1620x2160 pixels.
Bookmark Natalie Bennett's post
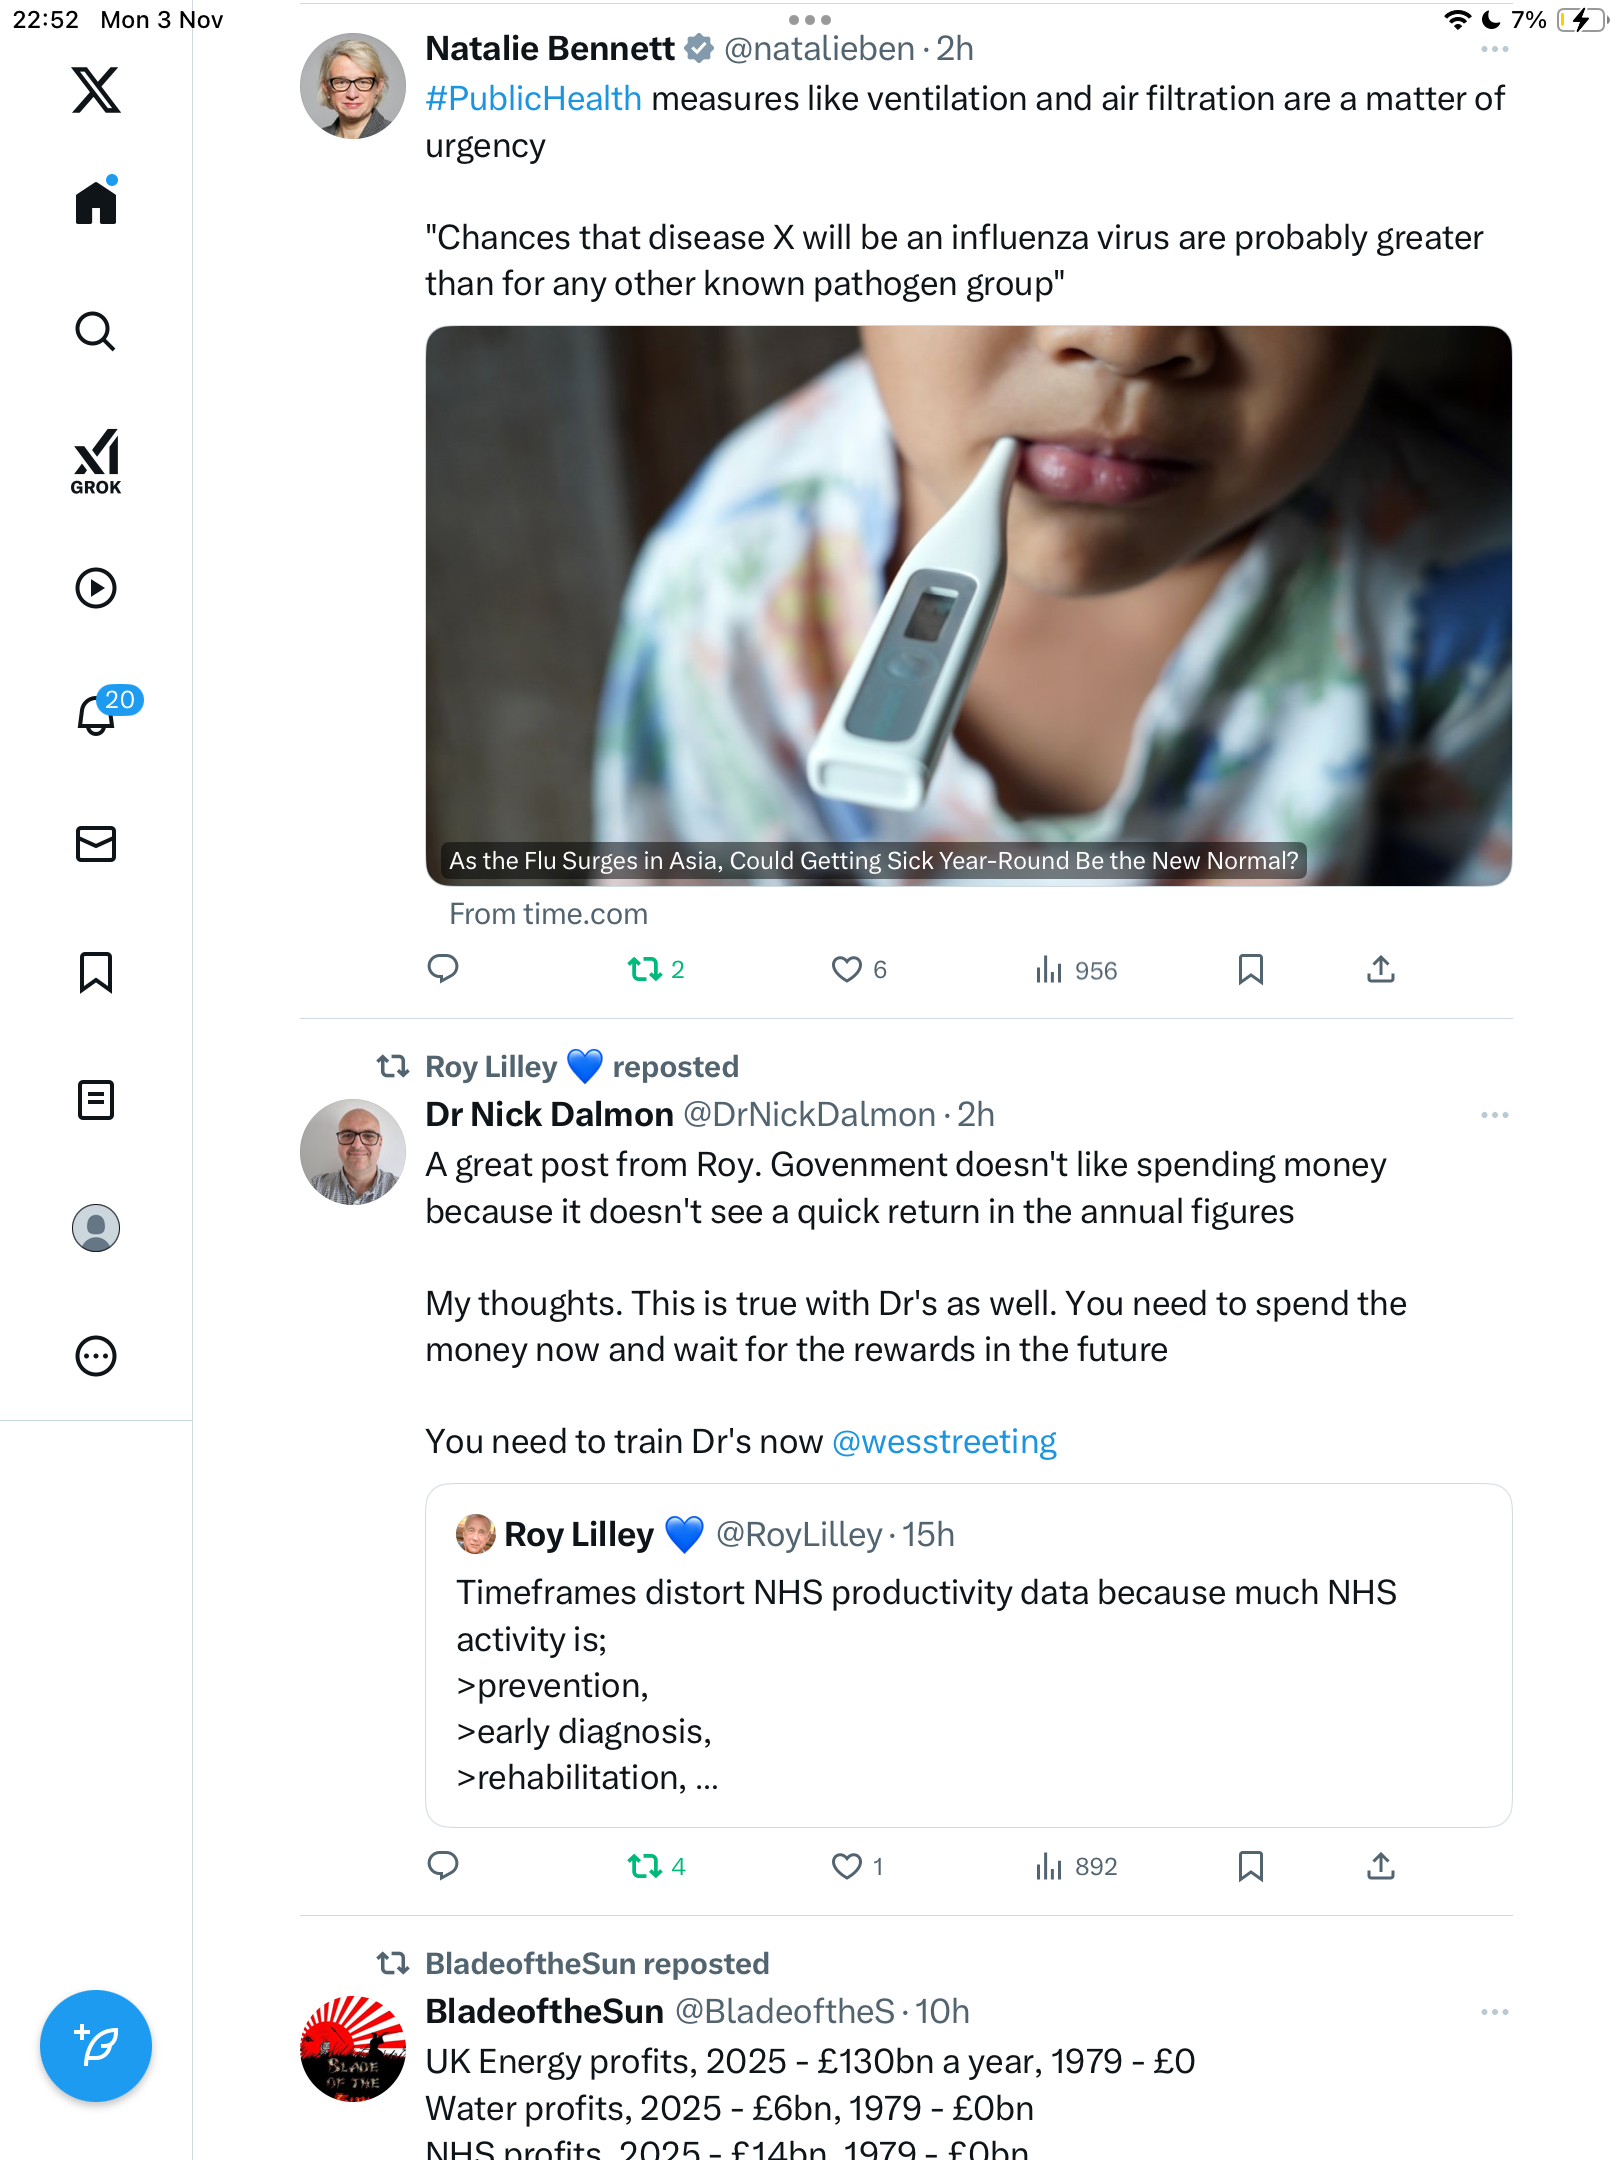(x=1250, y=969)
